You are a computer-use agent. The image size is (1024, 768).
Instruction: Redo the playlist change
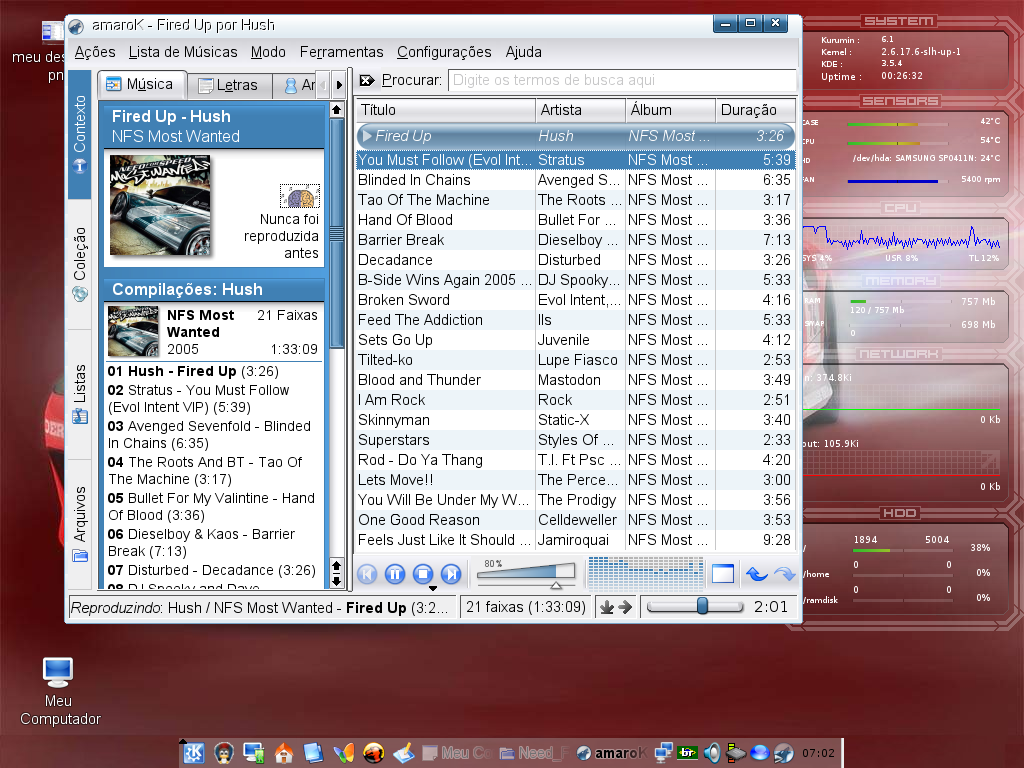[784, 574]
